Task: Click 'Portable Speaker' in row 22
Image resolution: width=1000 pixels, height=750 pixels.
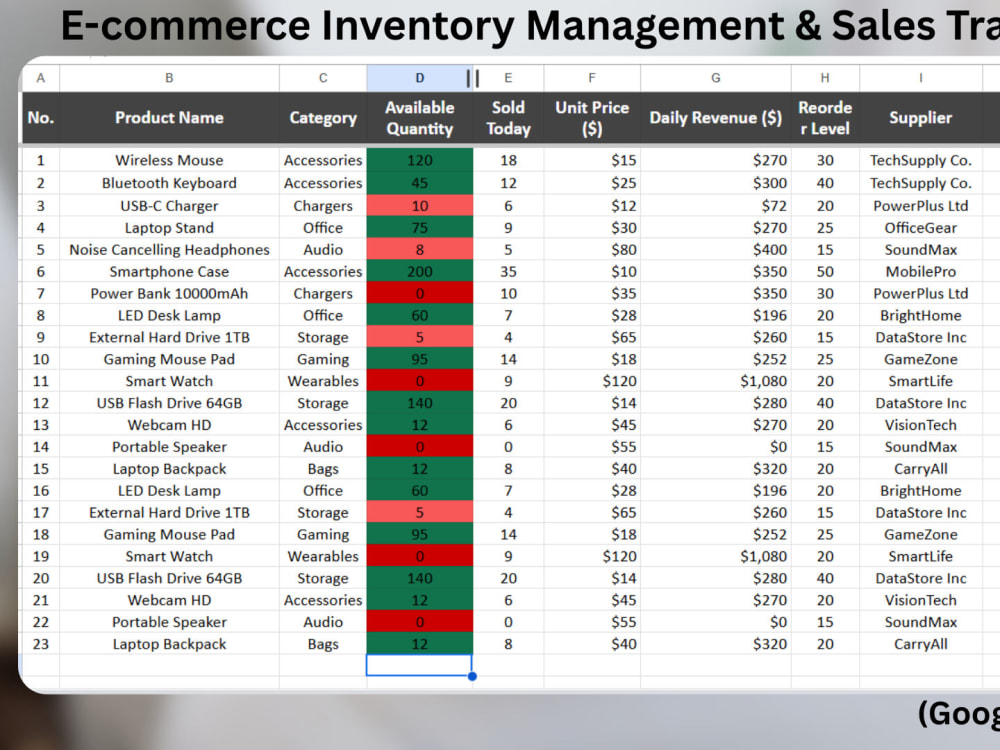Action: (x=169, y=622)
